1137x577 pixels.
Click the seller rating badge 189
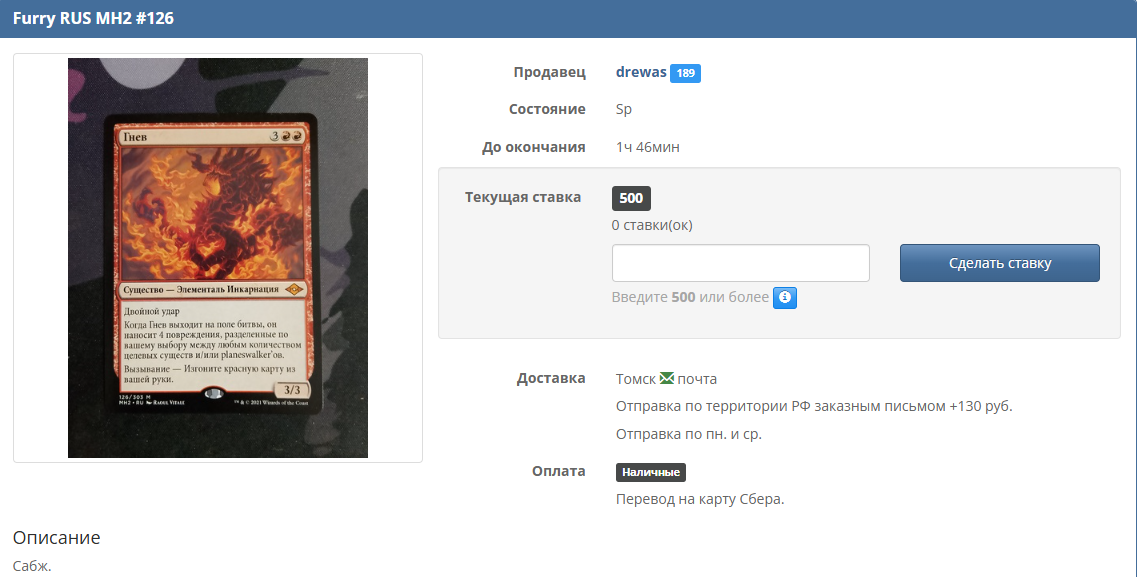click(685, 73)
